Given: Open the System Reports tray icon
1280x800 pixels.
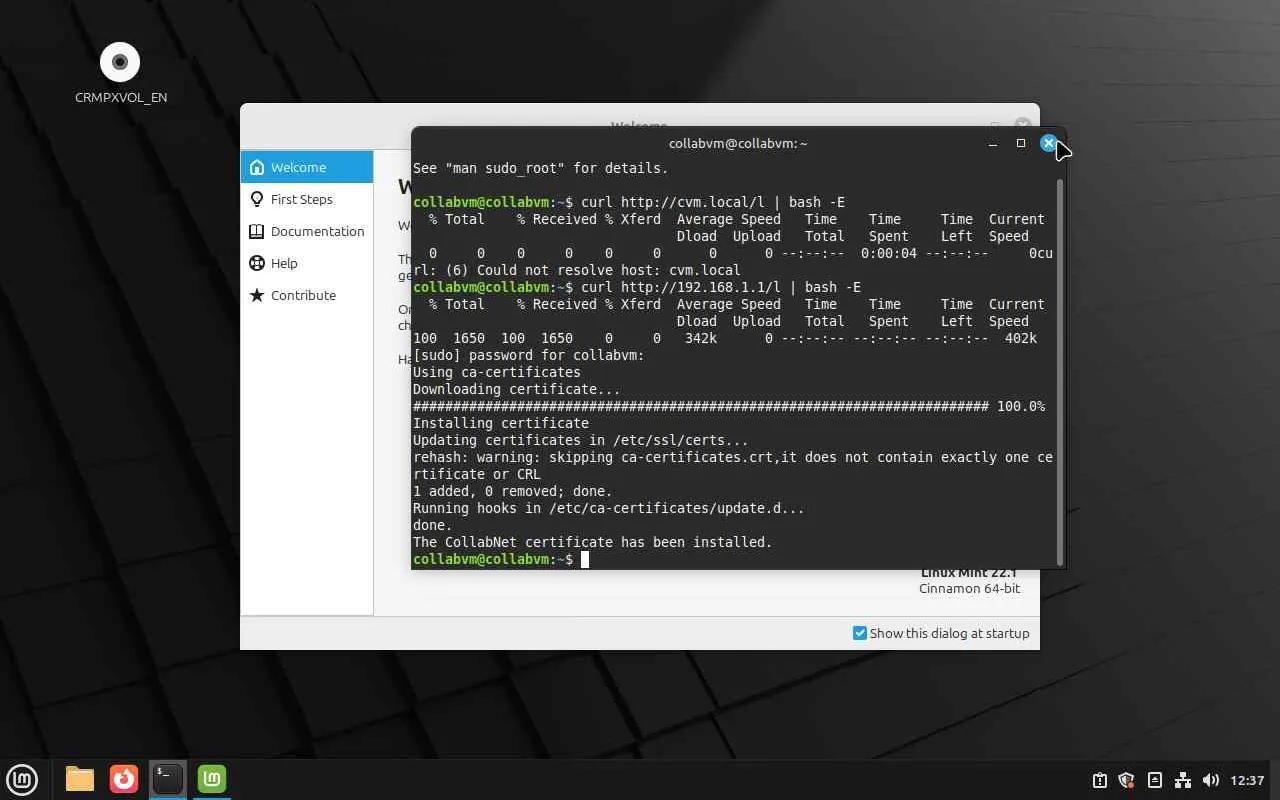Looking at the screenshot, I should click(1099, 780).
